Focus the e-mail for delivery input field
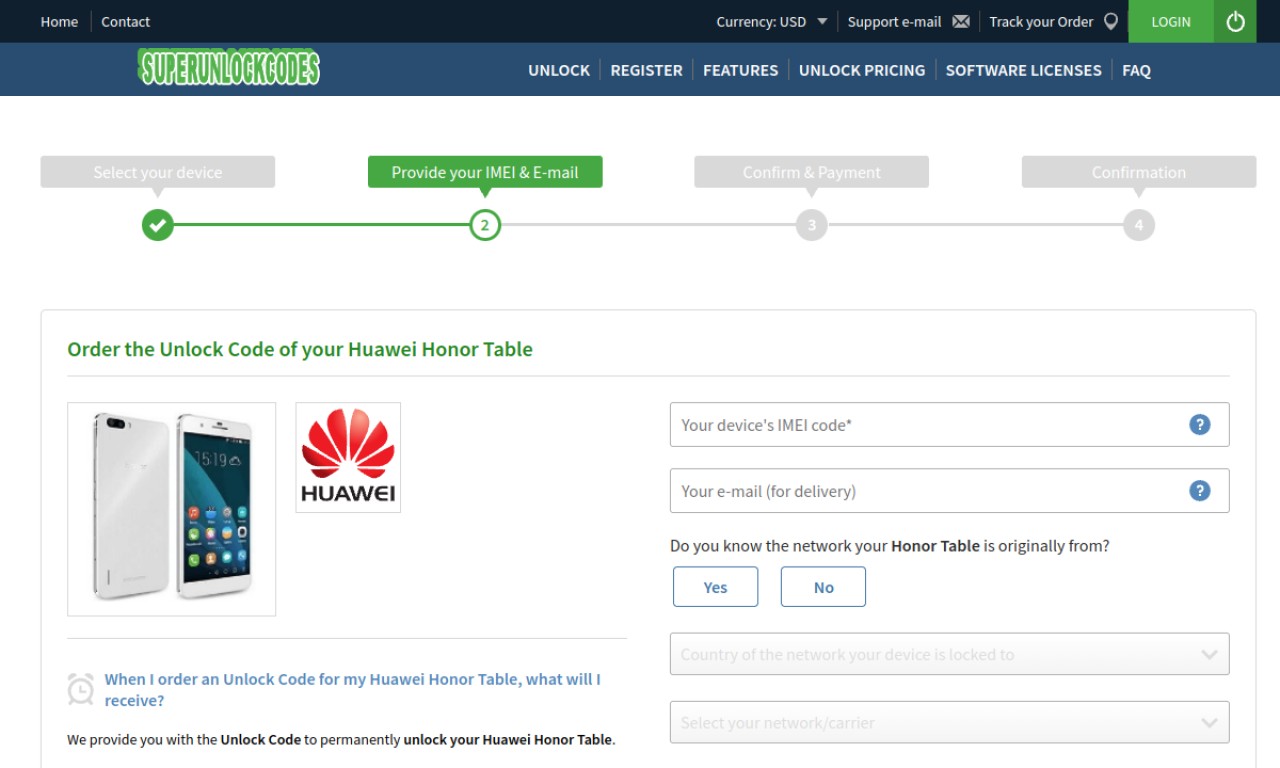This screenshot has width=1280, height=768. click(949, 491)
